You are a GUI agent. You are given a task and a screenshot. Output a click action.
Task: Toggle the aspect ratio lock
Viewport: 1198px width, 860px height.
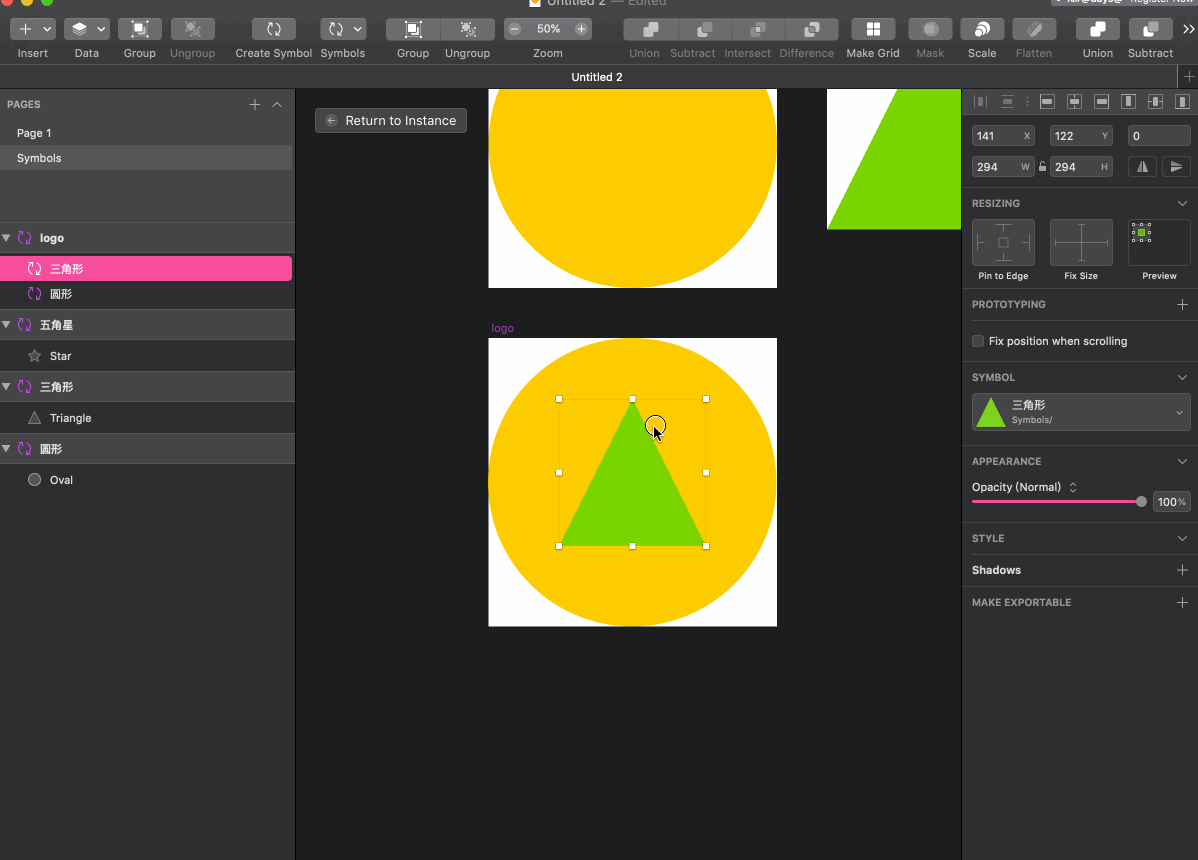(x=1042, y=167)
